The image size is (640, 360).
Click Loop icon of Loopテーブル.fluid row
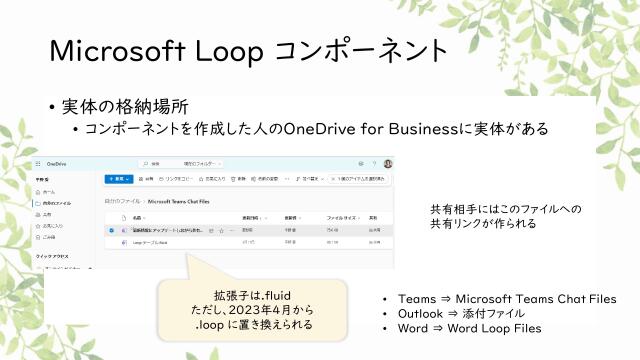pos(124,242)
